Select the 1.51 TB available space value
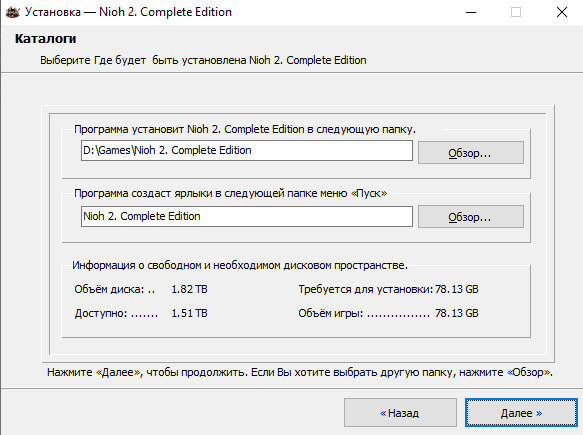This screenshot has height=435, width=583. pyautogui.click(x=189, y=313)
